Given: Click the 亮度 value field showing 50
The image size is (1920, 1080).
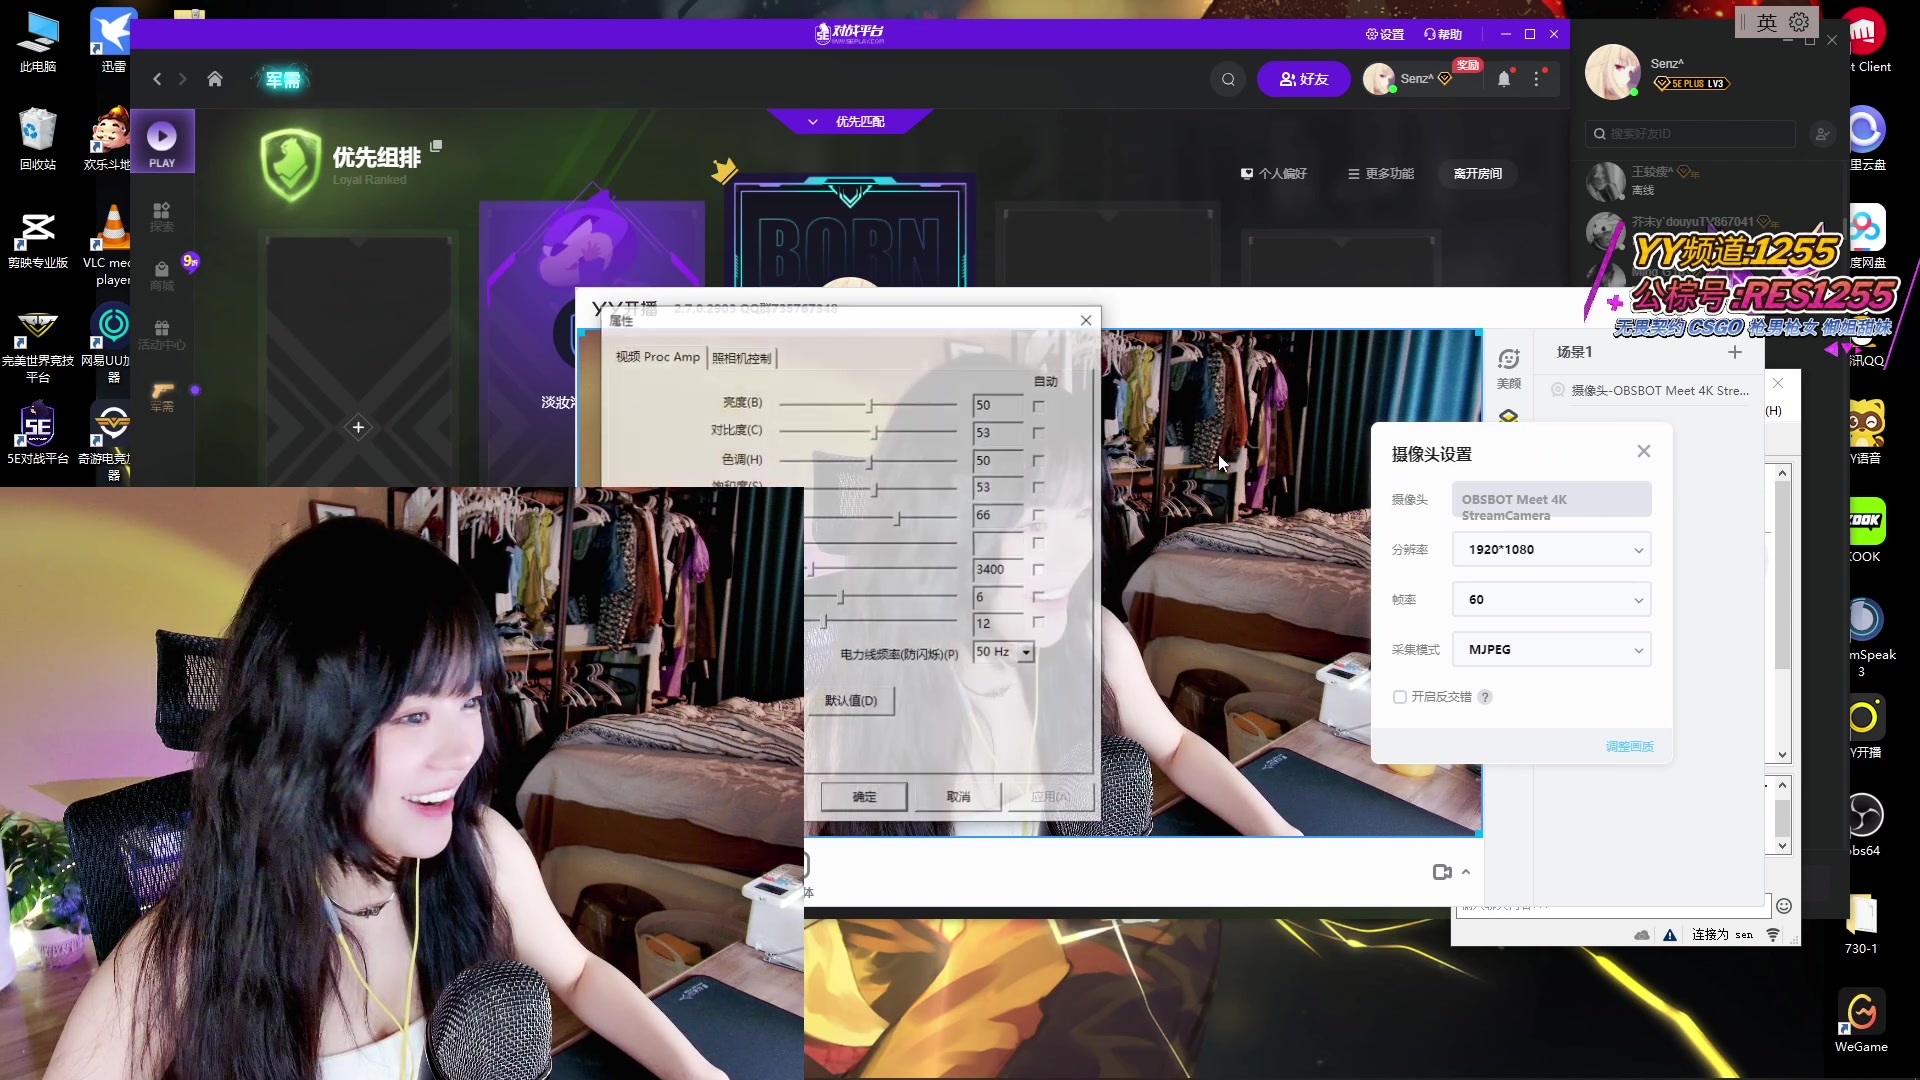Looking at the screenshot, I should click(997, 405).
